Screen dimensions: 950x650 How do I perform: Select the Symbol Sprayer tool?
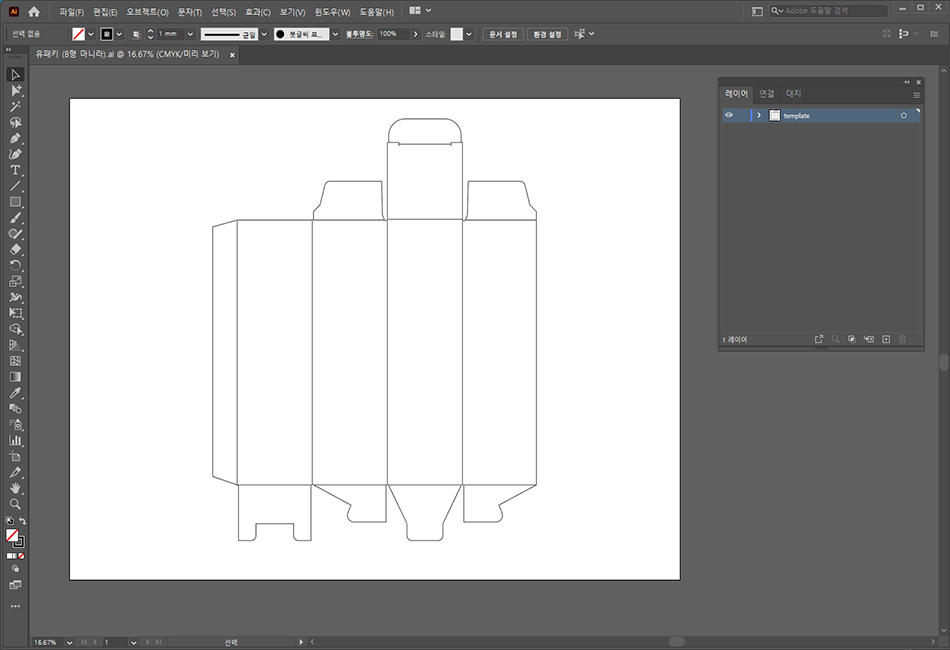[15, 425]
